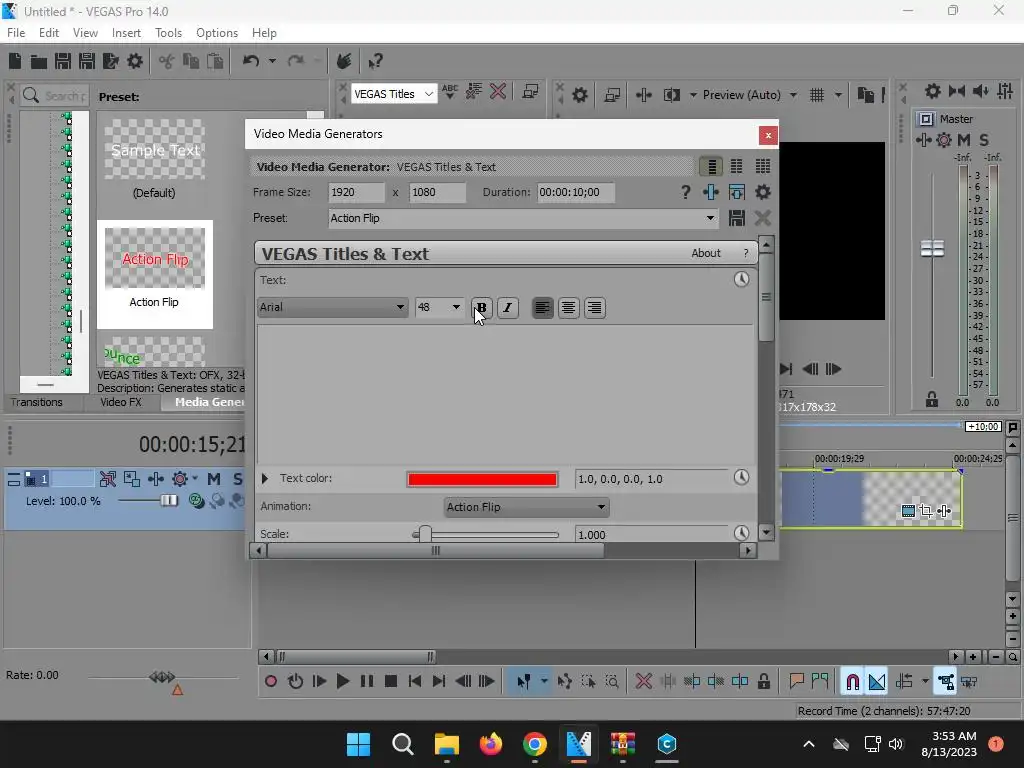Save the preset with the floppy icon
Viewport: 1024px width, 768px height.
coord(737,218)
